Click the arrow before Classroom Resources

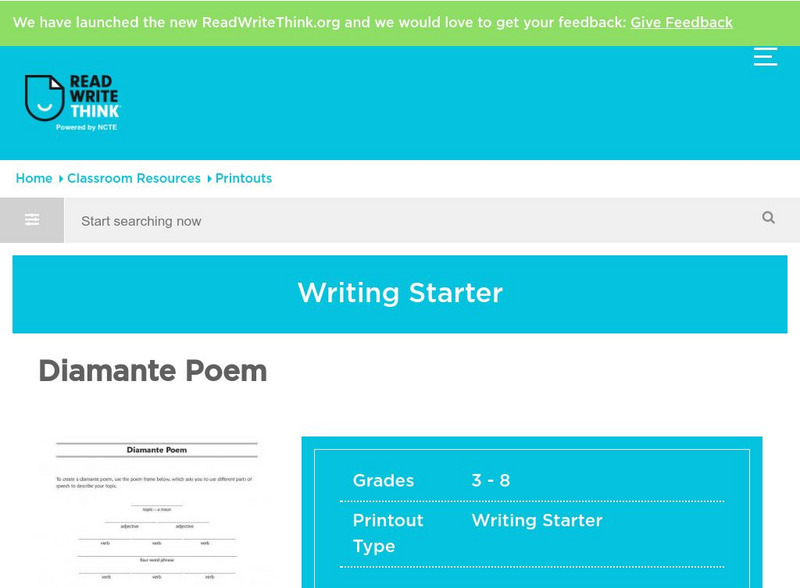click(x=60, y=179)
